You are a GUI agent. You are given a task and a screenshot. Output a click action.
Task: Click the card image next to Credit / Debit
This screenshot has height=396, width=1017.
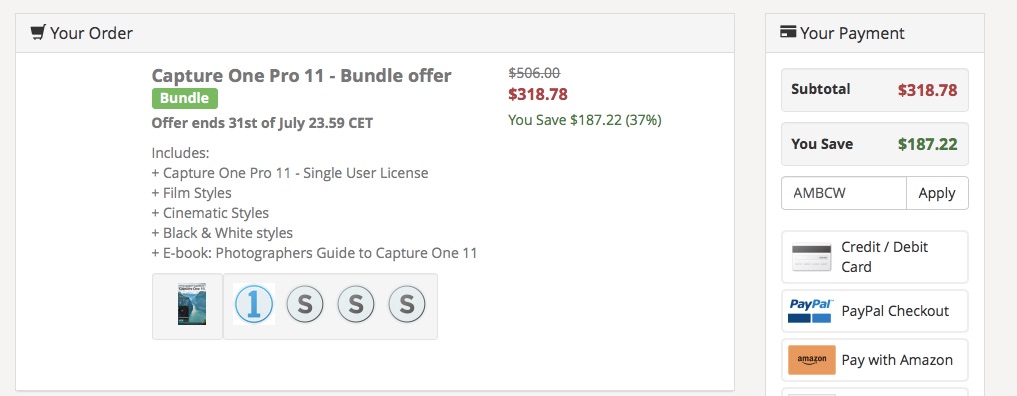(x=811, y=257)
